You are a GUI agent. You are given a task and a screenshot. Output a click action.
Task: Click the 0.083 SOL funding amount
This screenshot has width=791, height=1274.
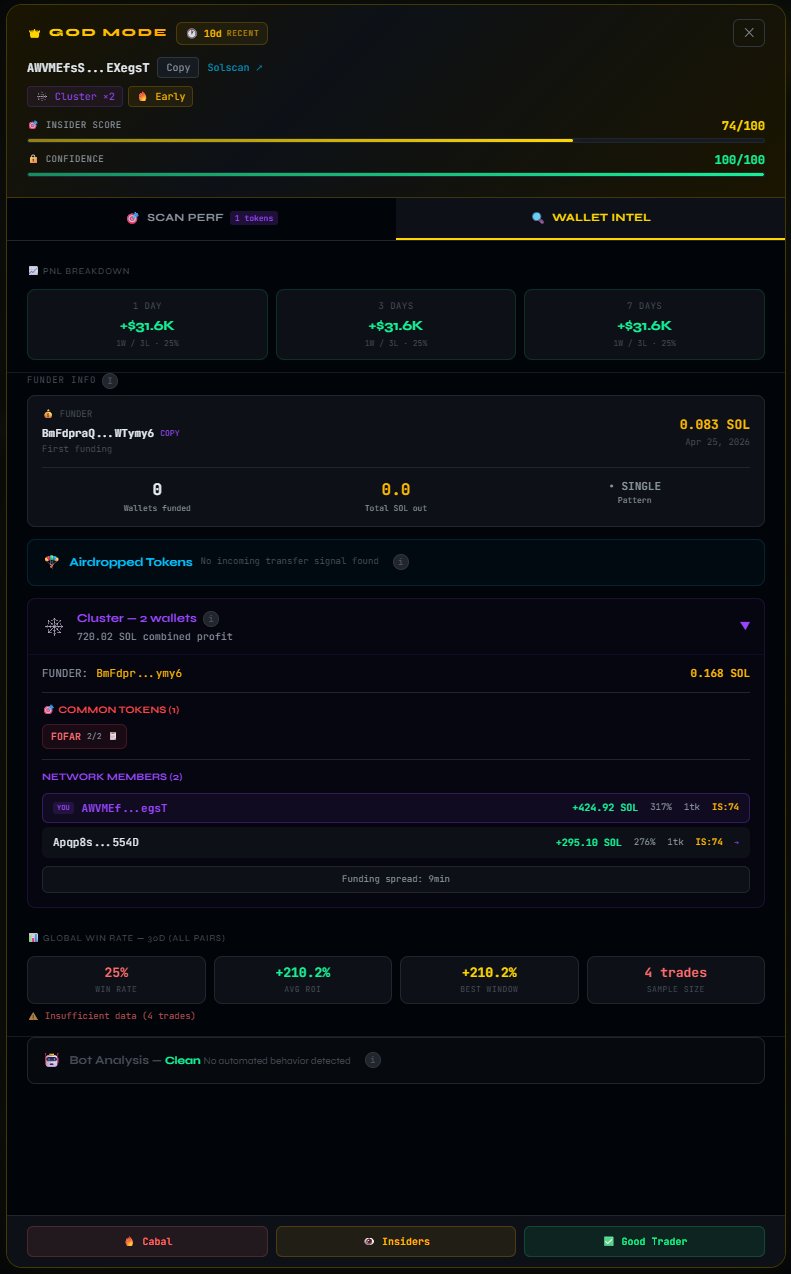715,425
